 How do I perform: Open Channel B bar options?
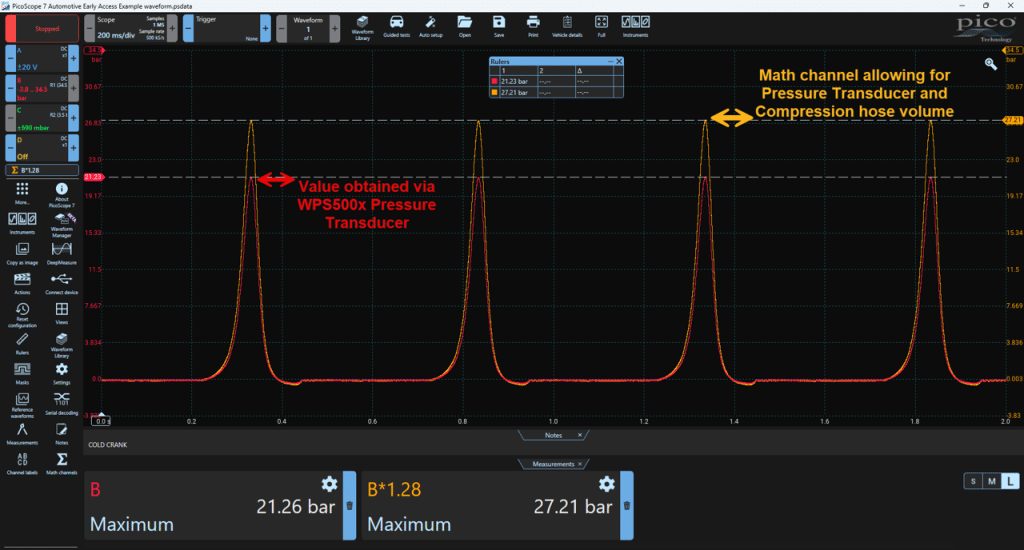[x=42, y=89]
